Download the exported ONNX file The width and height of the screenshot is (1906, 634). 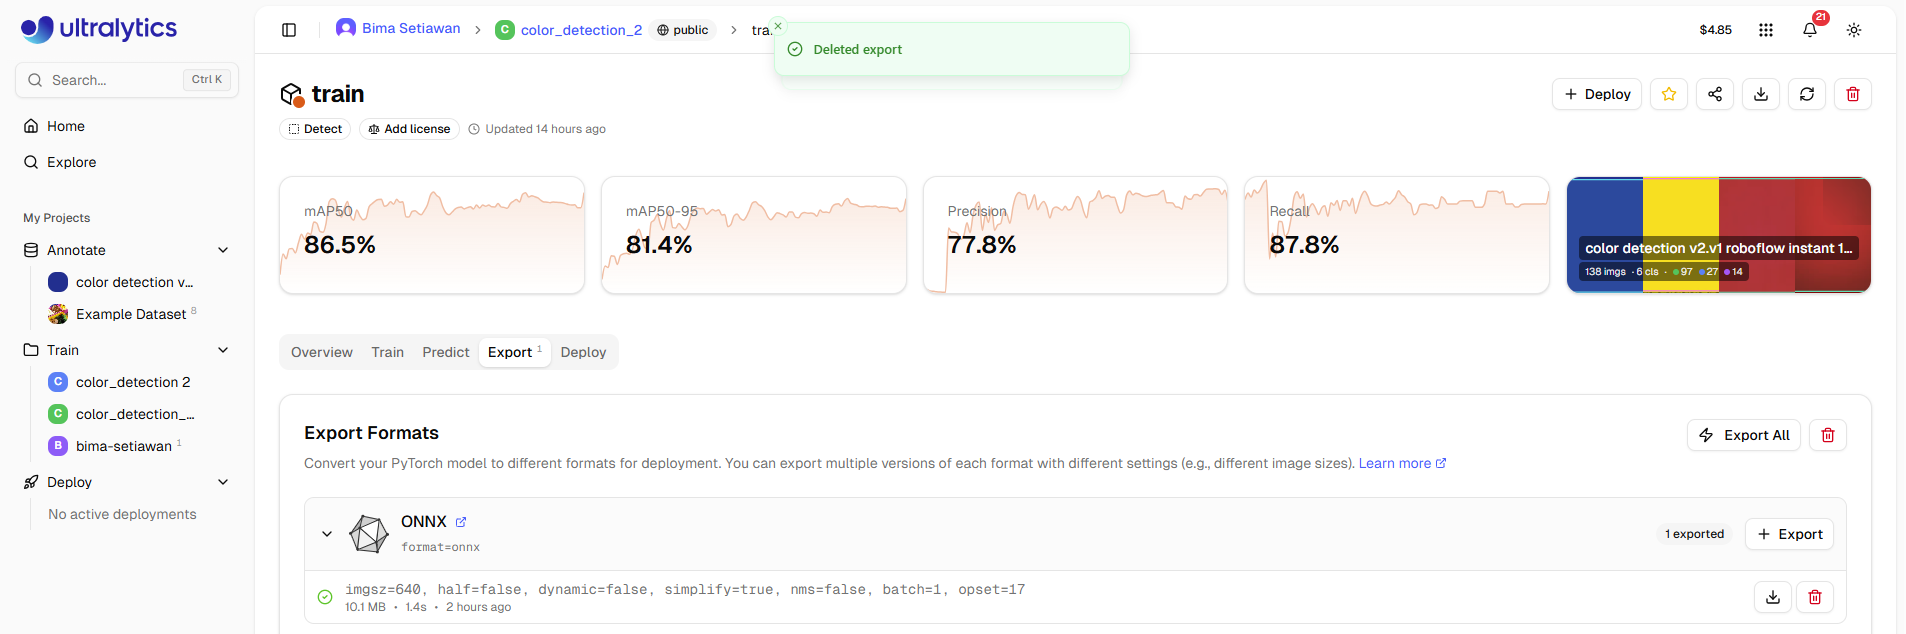(x=1773, y=597)
